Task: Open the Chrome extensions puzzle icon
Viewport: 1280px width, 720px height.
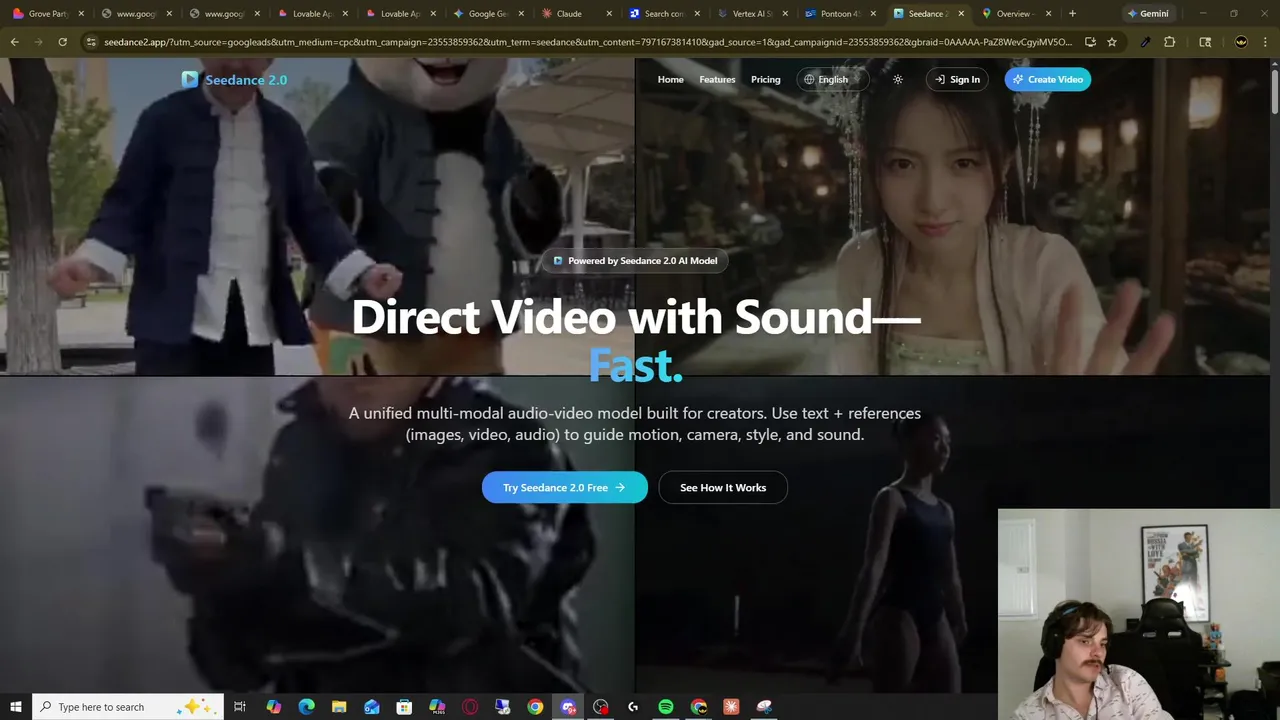Action: coord(1169,42)
